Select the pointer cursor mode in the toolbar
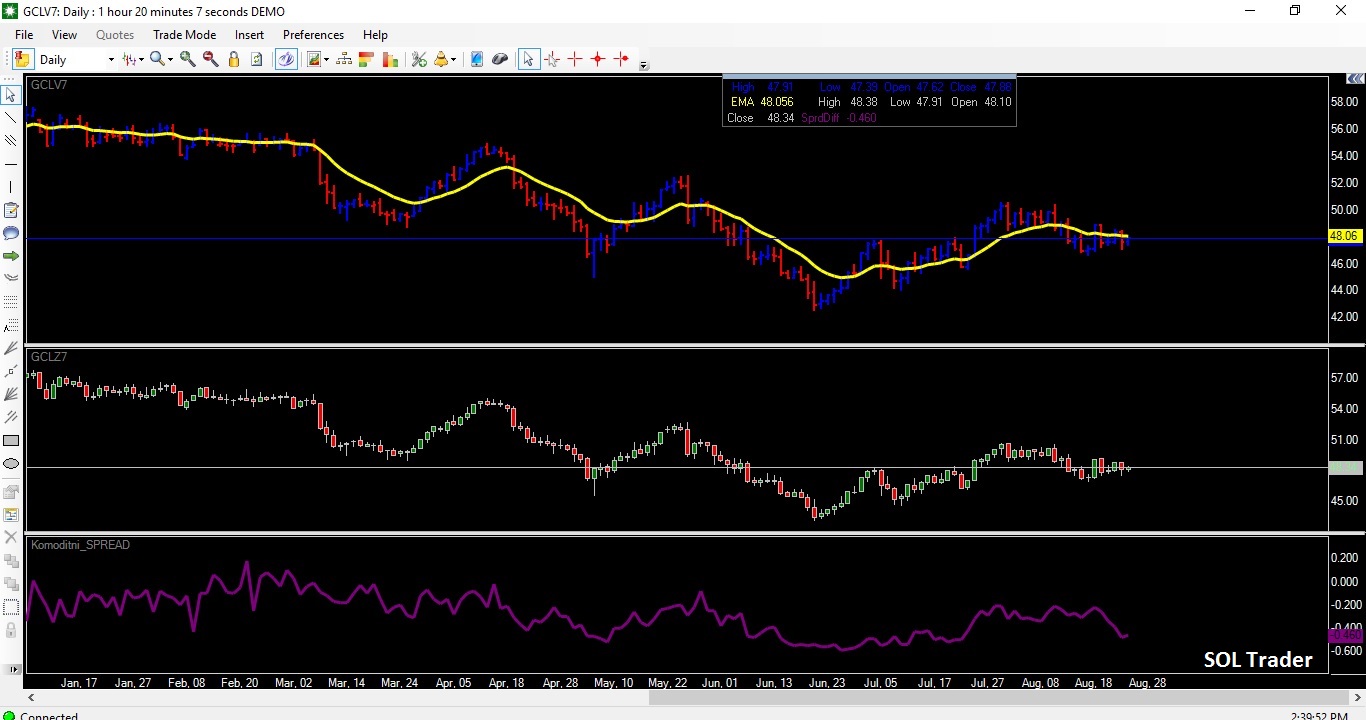This screenshot has height=720, width=1366. 528,59
